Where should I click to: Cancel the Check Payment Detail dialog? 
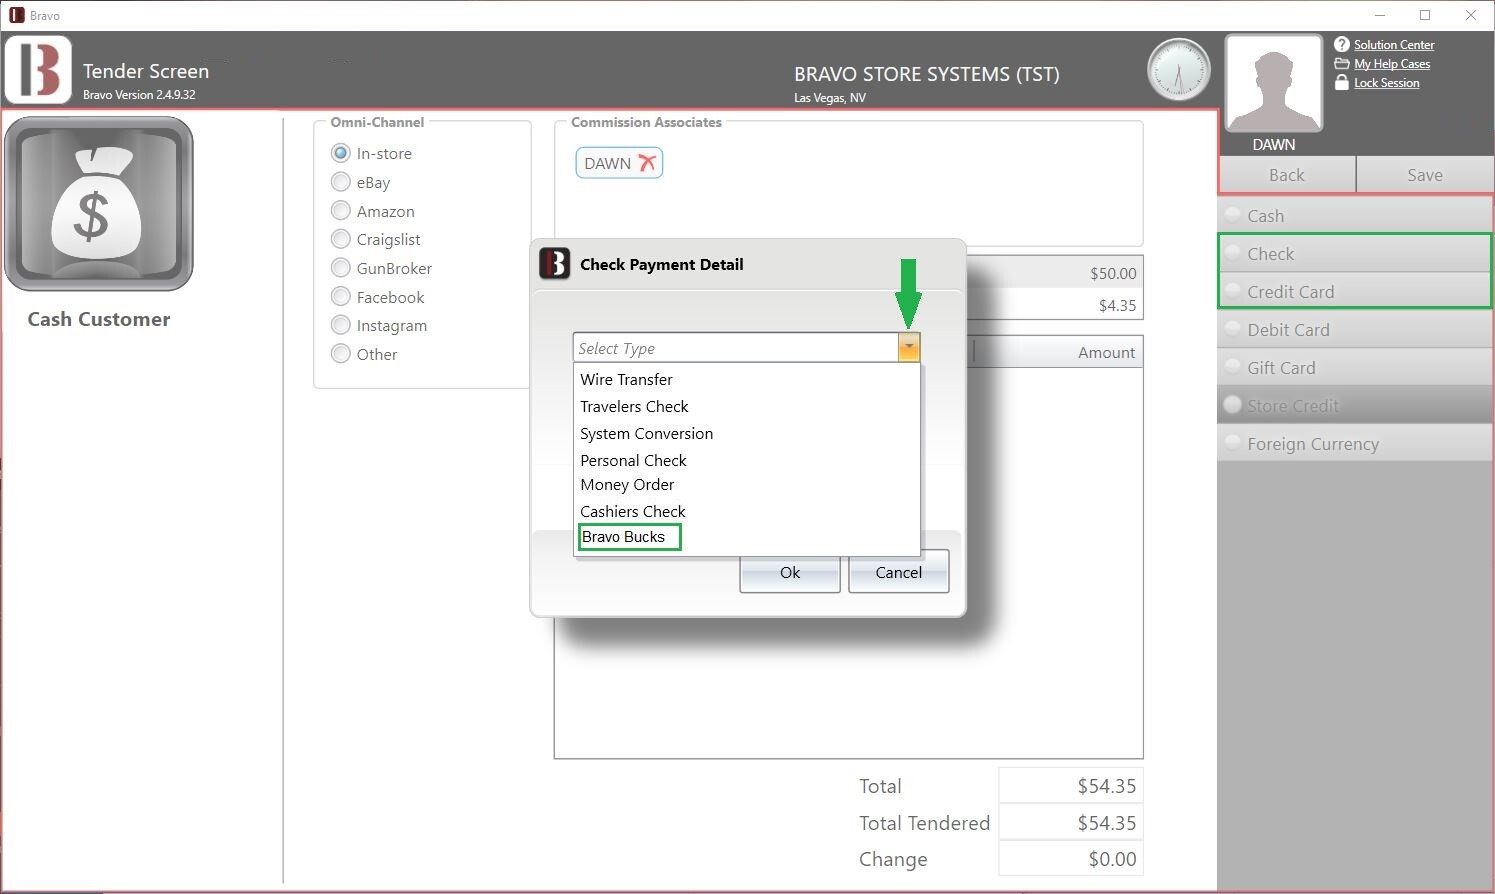(x=898, y=572)
